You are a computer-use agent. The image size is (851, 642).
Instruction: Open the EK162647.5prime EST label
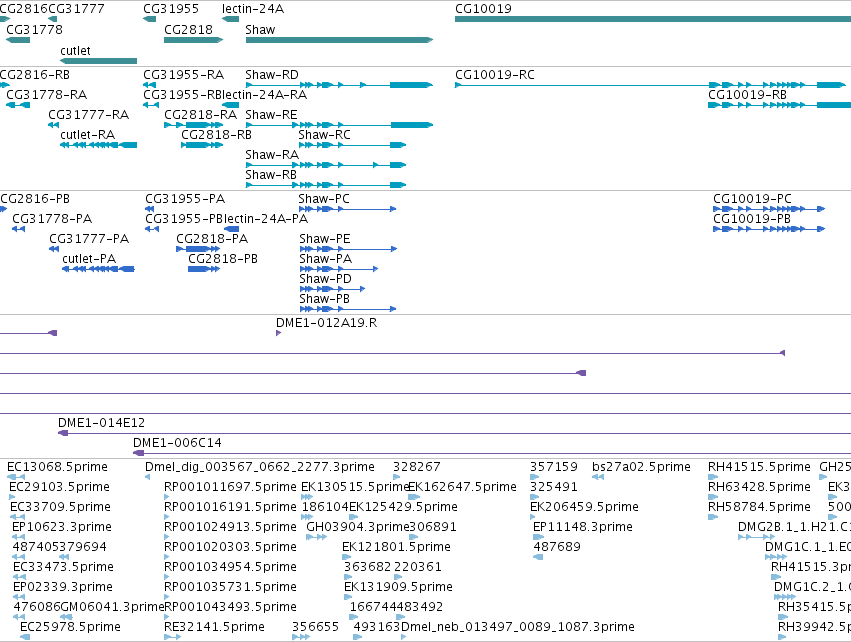[462, 487]
